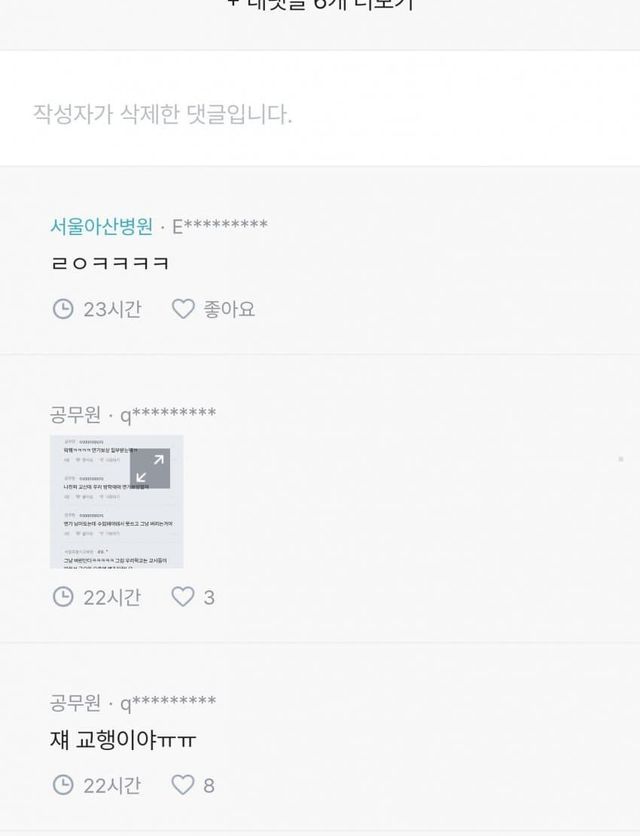Select 공무원 label above the image comment
The height and width of the screenshot is (836, 640).
(75, 414)
